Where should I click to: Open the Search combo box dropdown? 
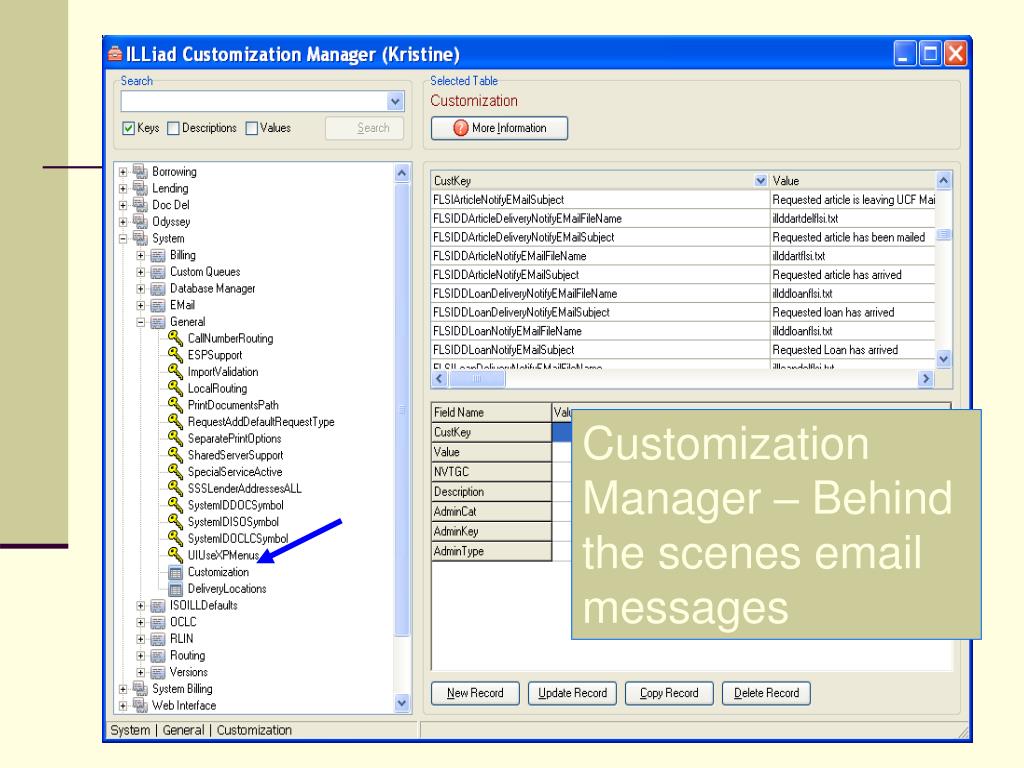tap(395, 101)
